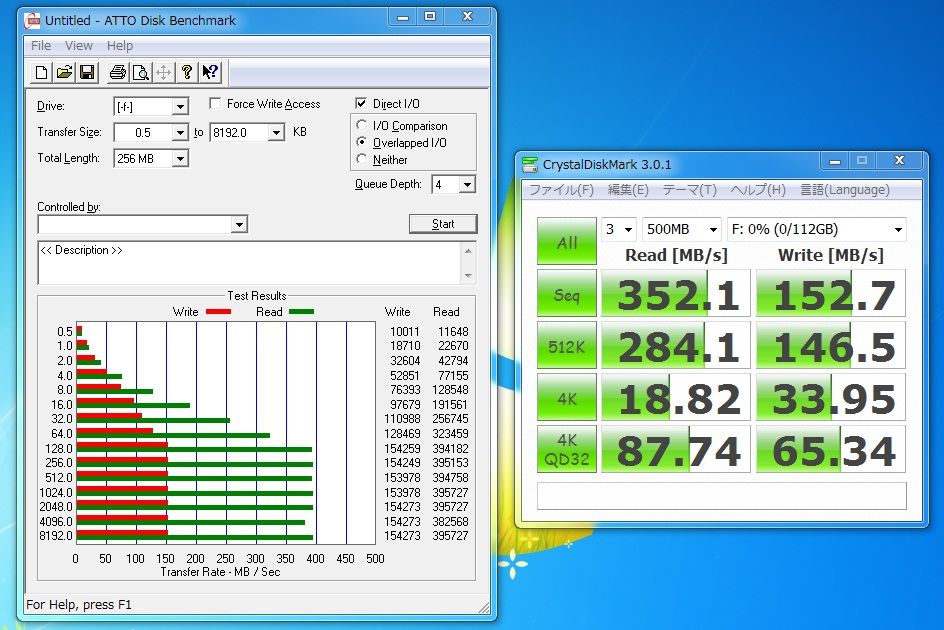
Task: Open the ATTO View menu
Action: point(79,46)
